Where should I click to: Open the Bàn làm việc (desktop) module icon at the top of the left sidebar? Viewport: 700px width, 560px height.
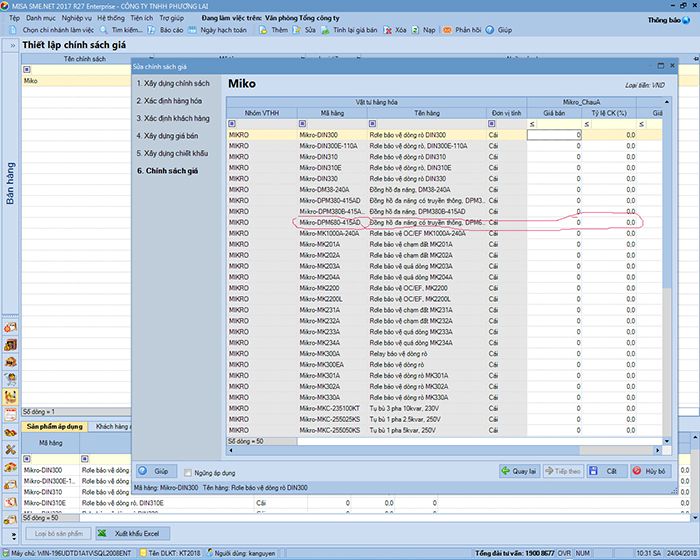pyautogui.click(x=10, y=327)
